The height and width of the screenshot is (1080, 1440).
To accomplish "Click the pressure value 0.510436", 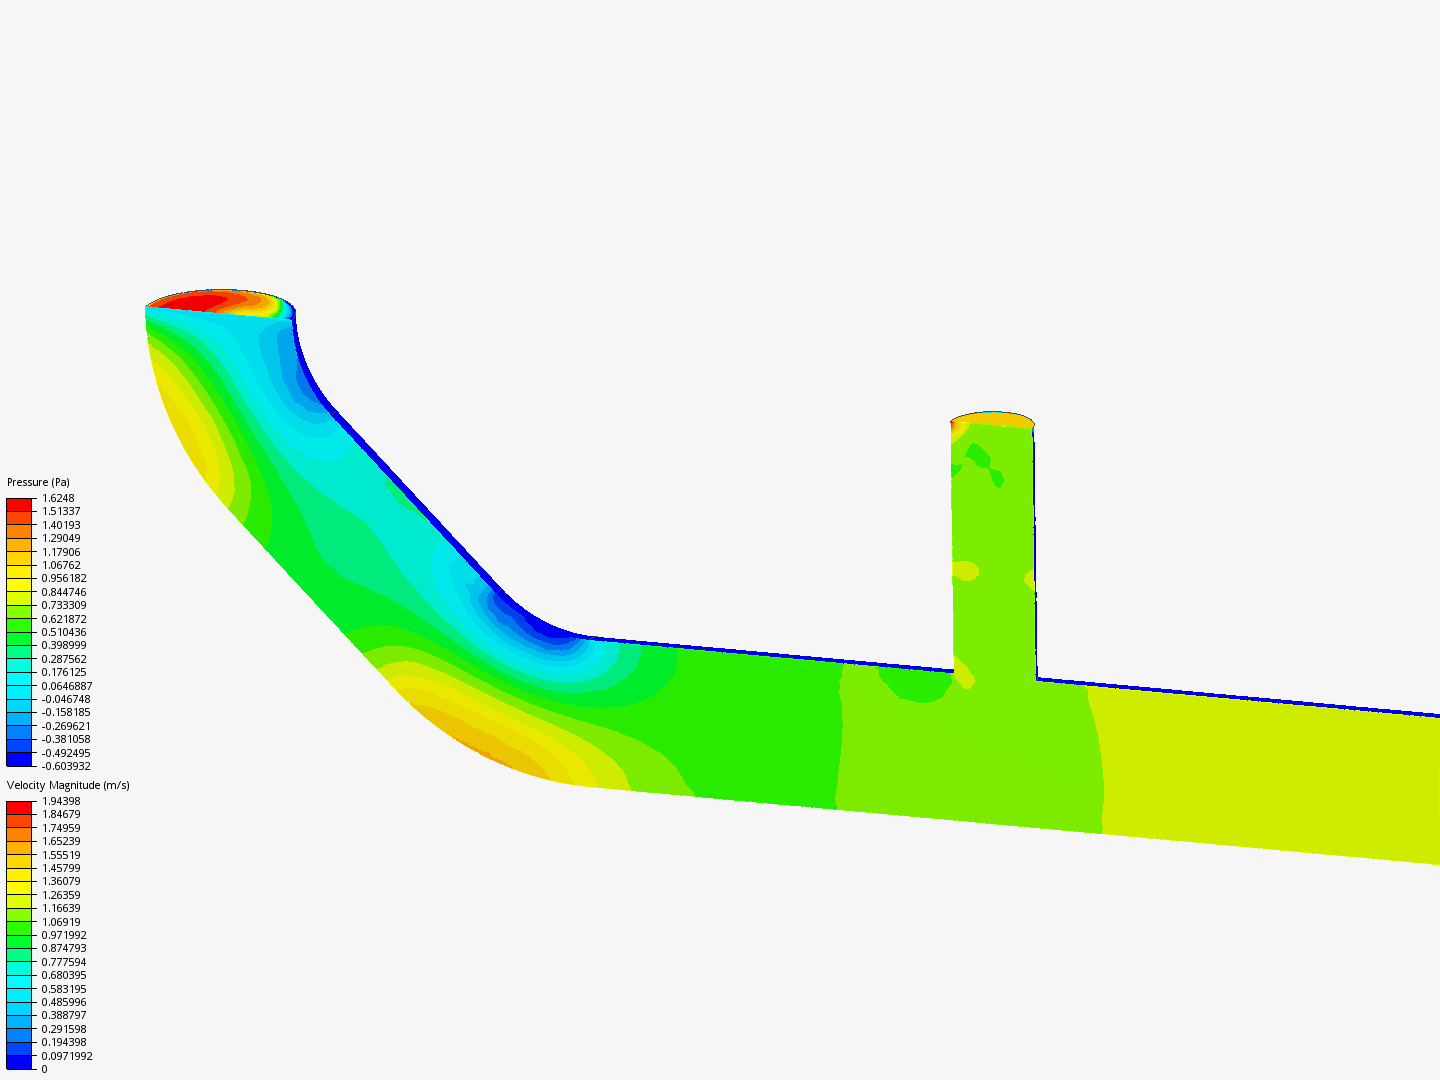I will (64, 632).
